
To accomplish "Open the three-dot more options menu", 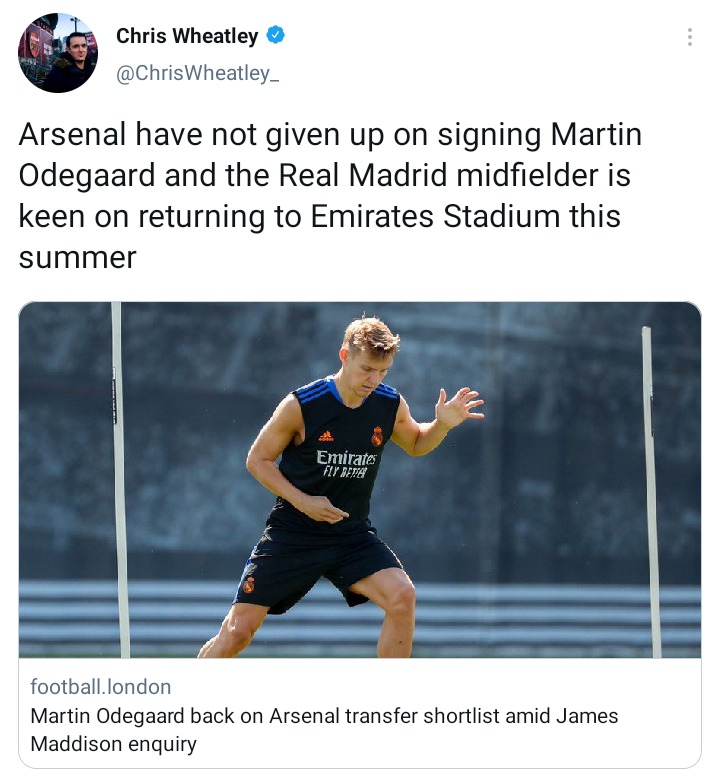I will tap(690, 37).
